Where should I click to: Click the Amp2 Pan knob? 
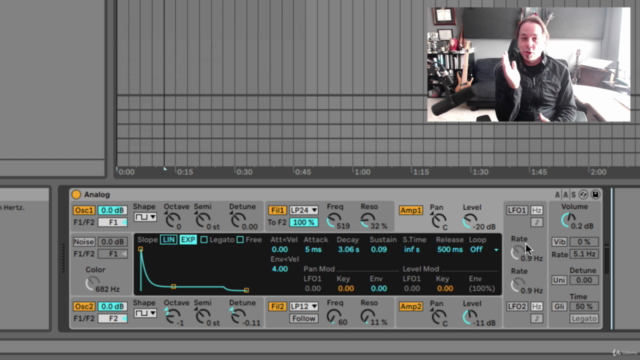coord(438,317)
